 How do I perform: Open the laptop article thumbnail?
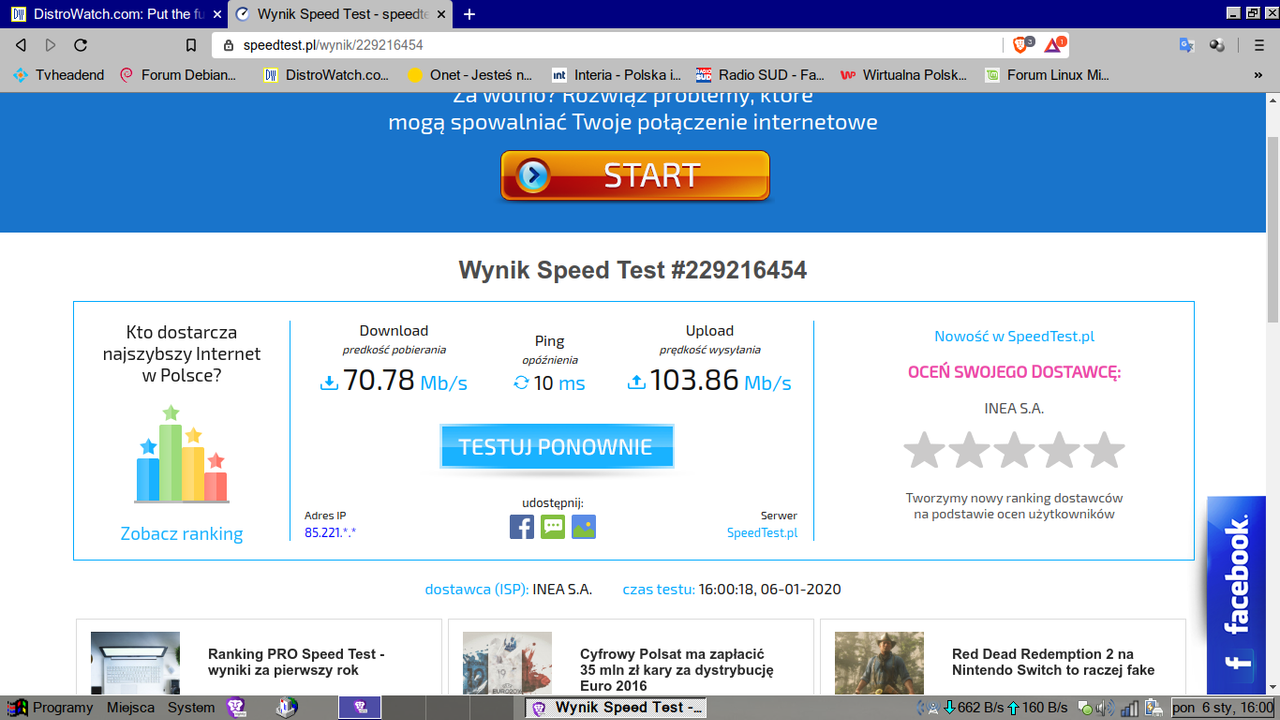[x=136, y=663]
